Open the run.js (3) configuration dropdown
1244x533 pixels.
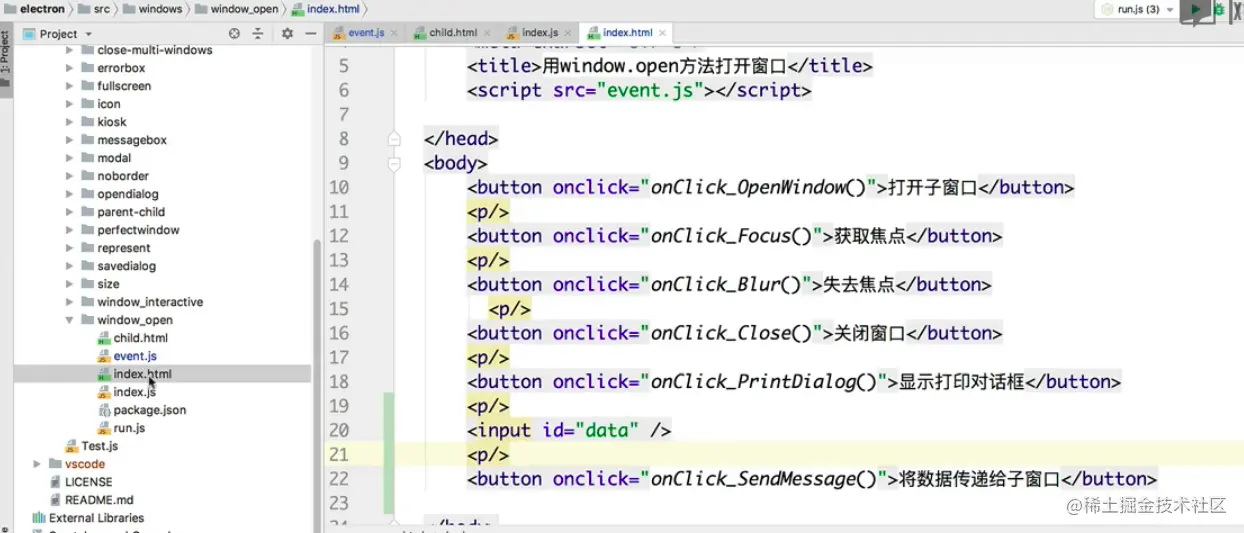[x=1136, y=9]
